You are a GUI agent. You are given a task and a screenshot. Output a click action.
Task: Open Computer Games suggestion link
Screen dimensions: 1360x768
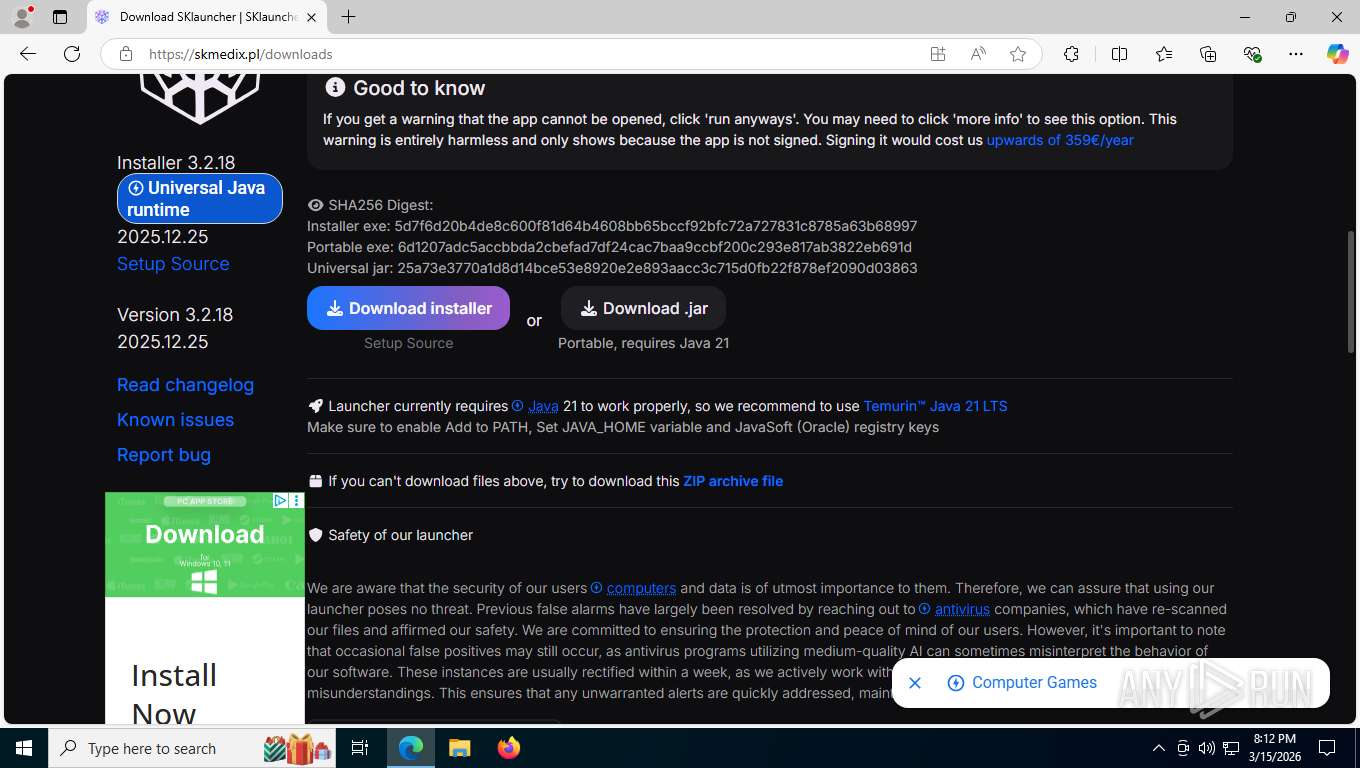click(1022, 683)
